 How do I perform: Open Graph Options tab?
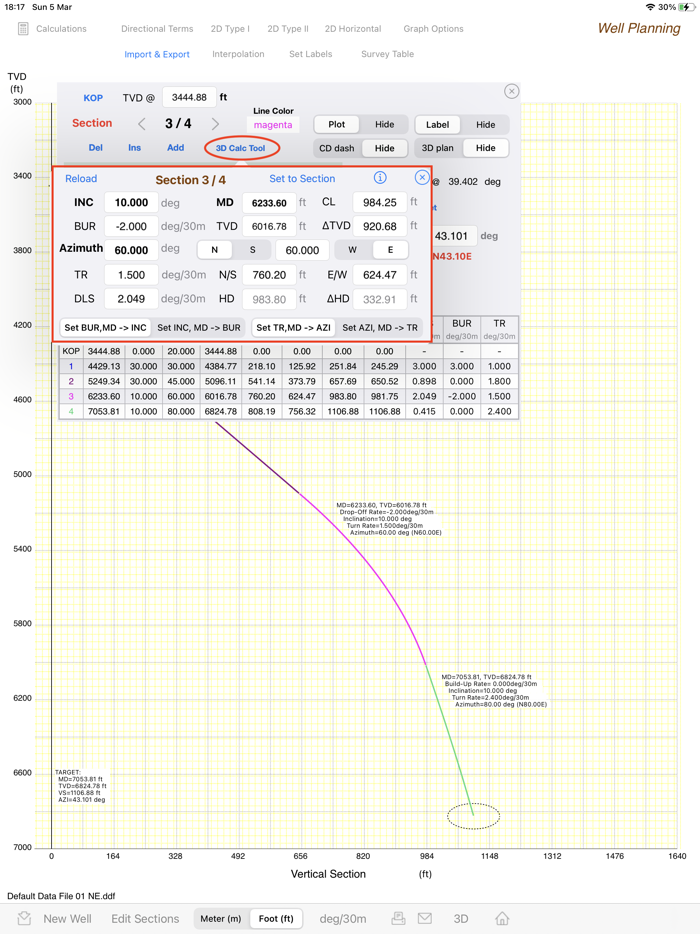pyautogui.click(x=433, y=29)
